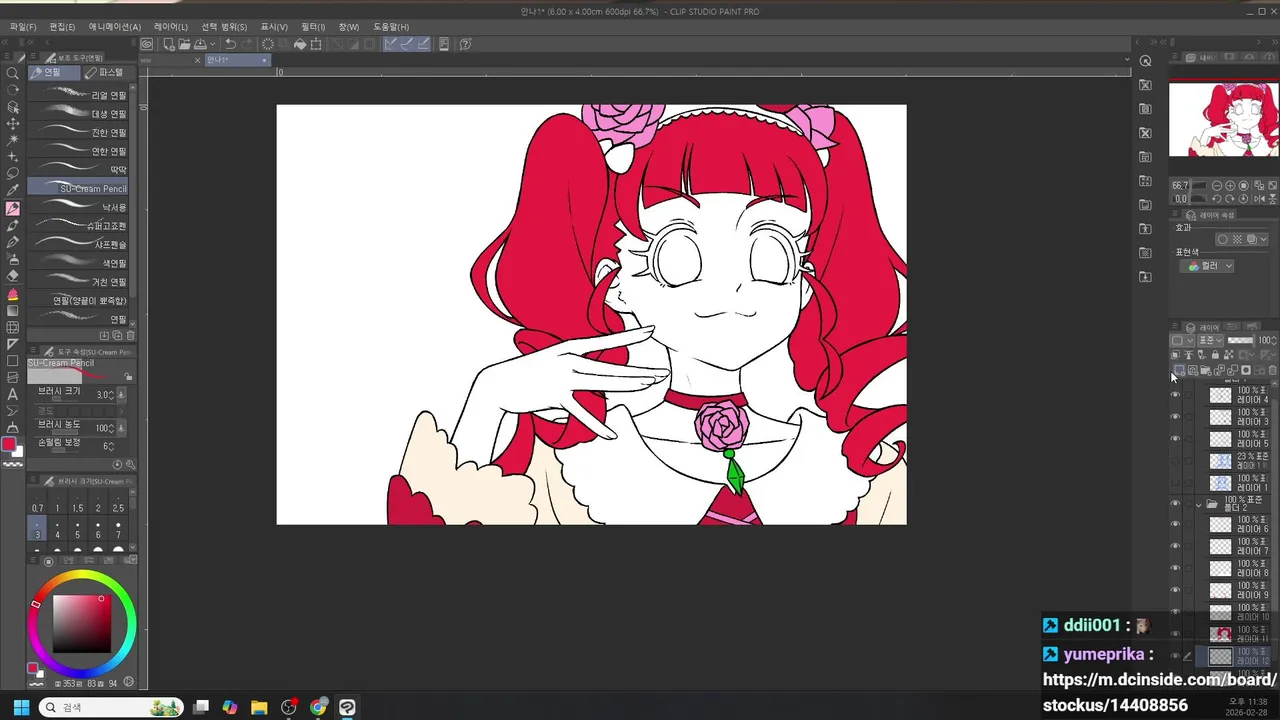Click the Undo arrow in the command bar
1280x720 pixels.
point(230,44)
